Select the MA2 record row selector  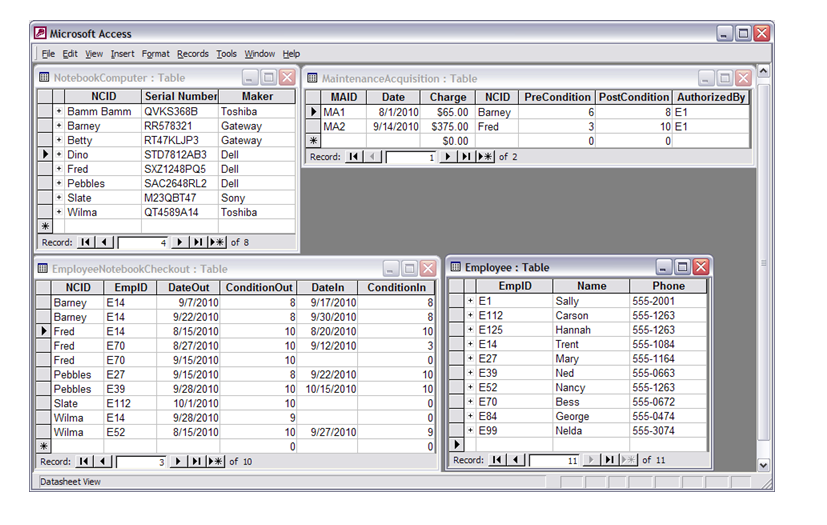click(x=313, y=127)
